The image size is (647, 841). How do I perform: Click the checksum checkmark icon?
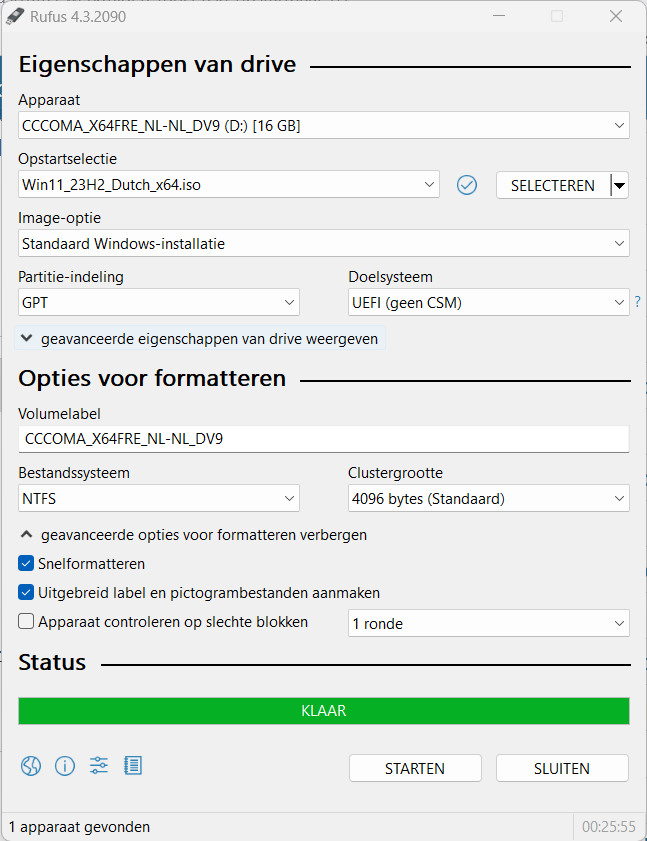click(467, 185)
